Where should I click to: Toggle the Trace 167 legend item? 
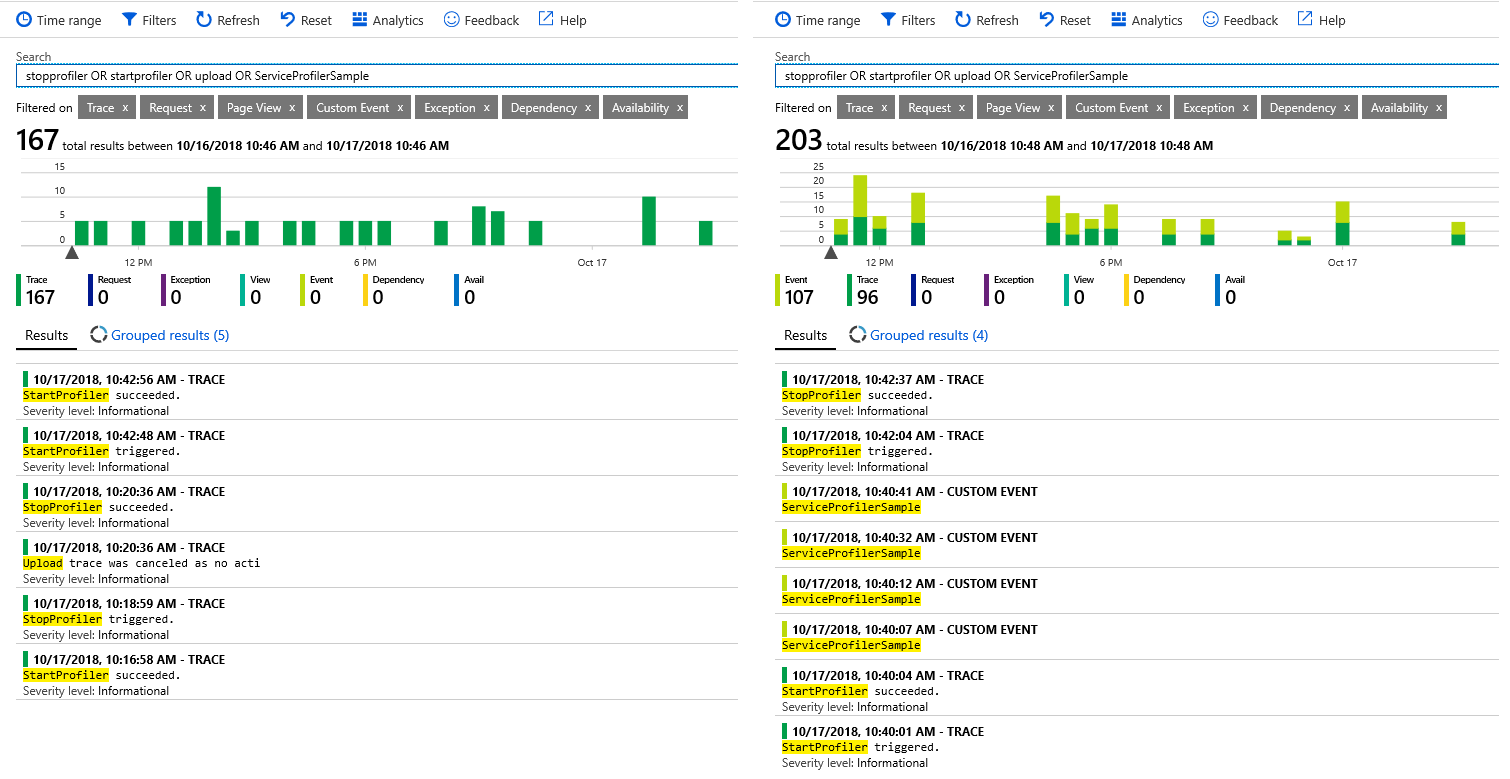tap(38, 290)
